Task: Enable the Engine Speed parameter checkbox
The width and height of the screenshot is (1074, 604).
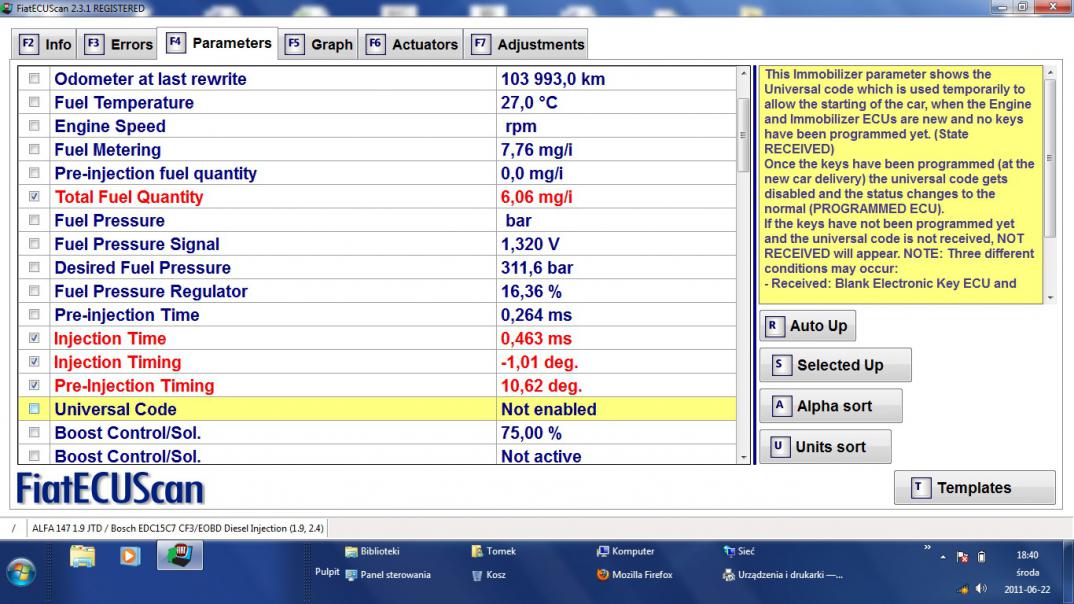Action: point(34,126)
